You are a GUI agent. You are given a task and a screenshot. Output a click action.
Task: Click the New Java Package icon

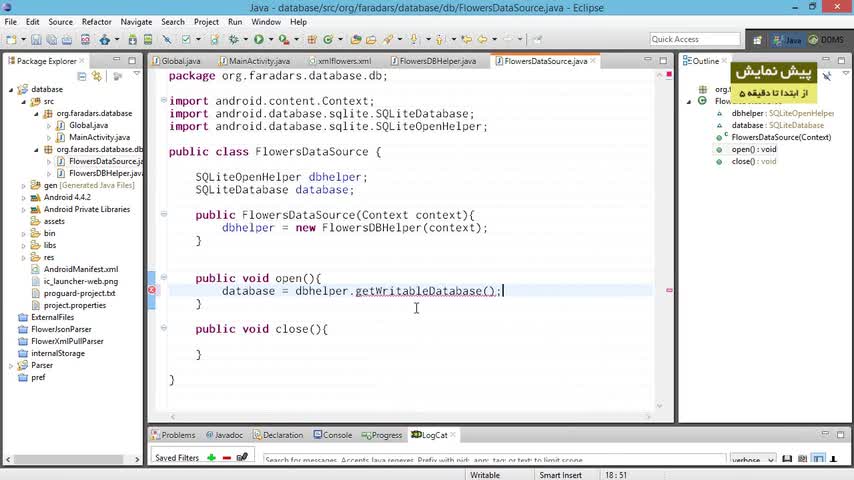click(x=312, y=39)
